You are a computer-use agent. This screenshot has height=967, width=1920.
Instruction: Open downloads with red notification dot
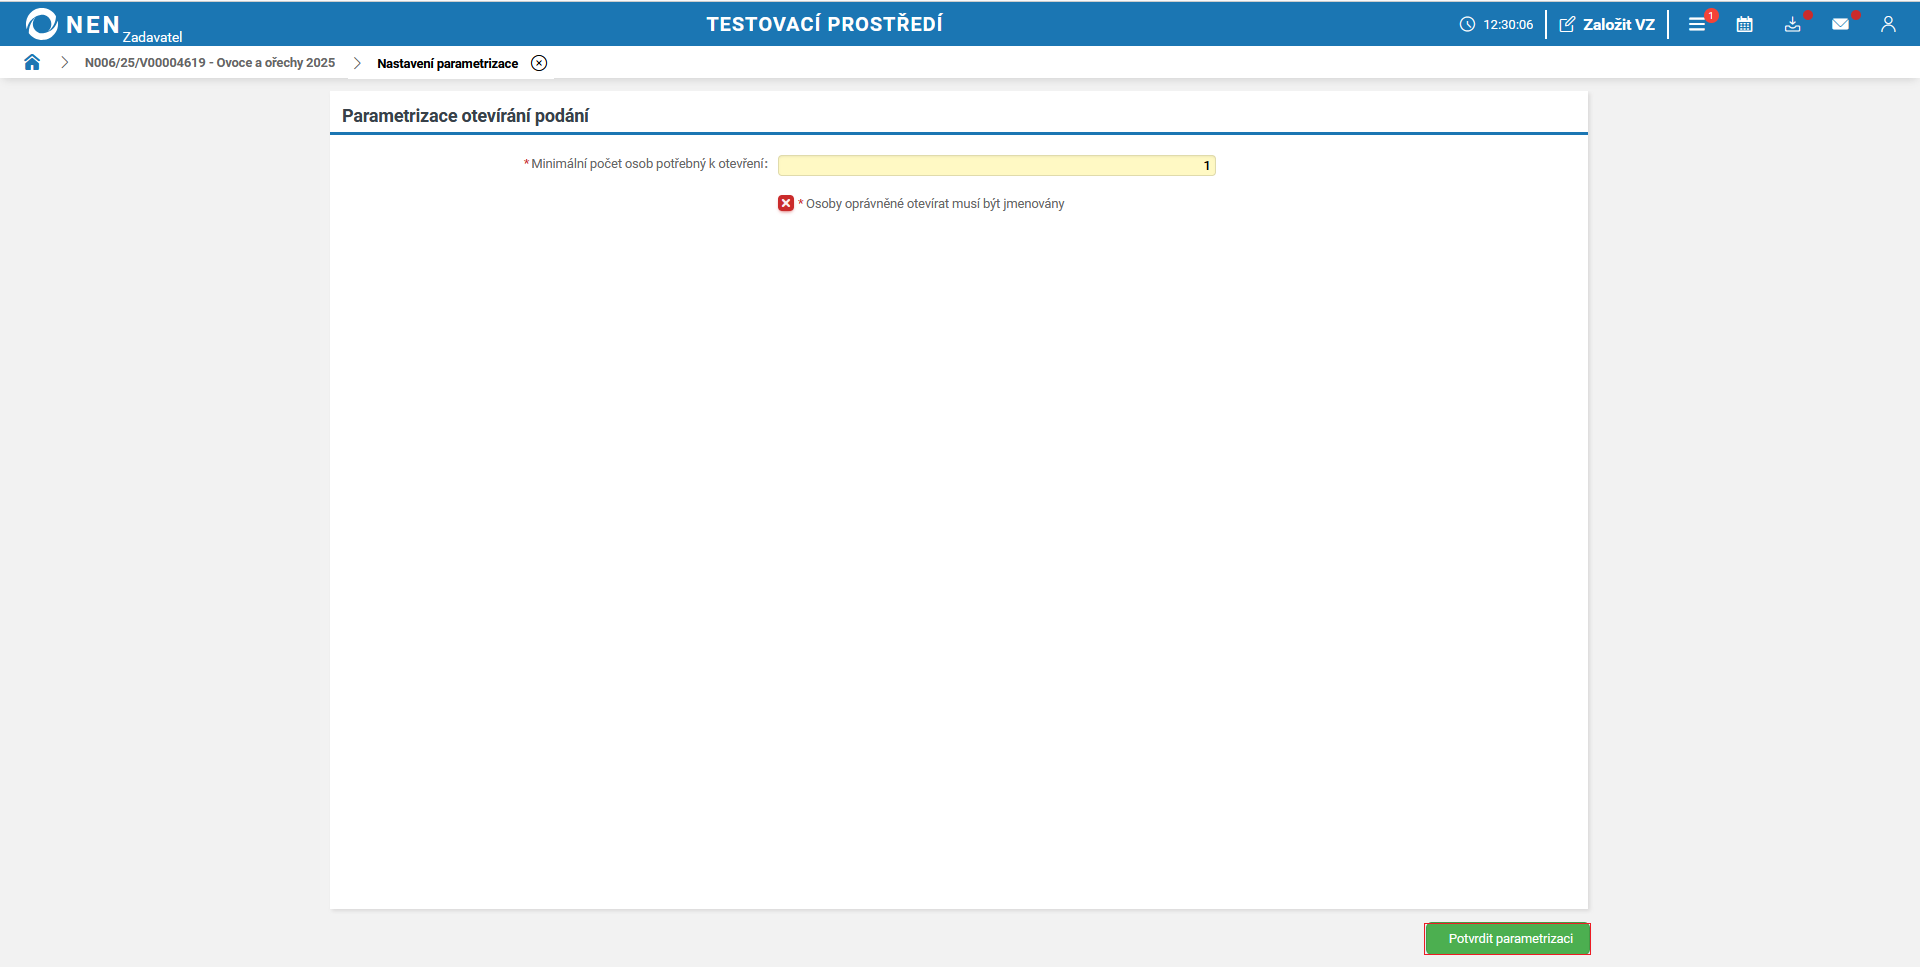(x=1792, y=24)
